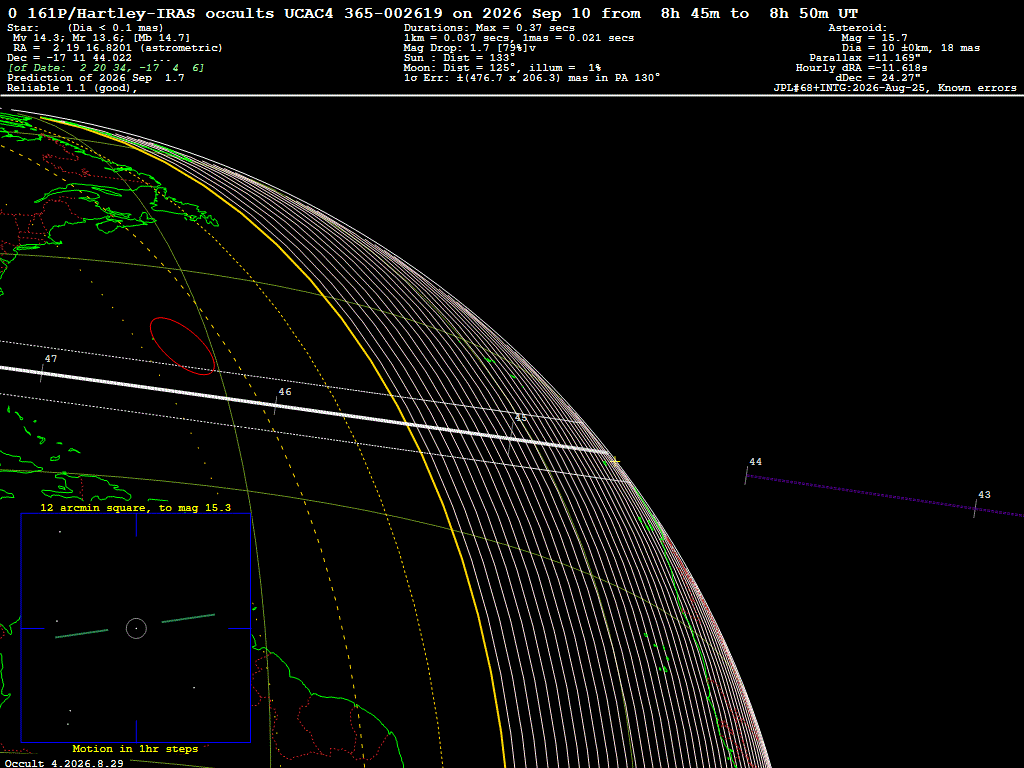Click the circled target star in finder chart
The height and width of the screenshot is (768, 1024).
click(x=136, y=628)
